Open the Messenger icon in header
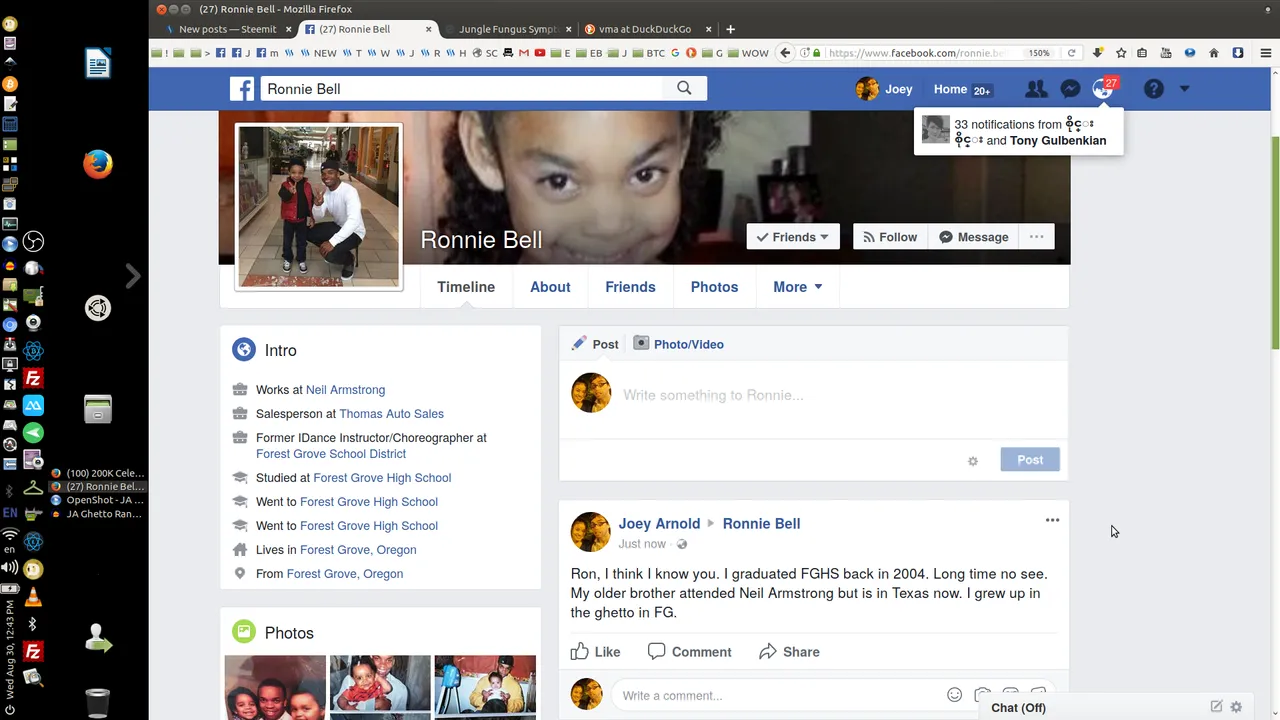 pyautogui.click(x=1070, y=89)
